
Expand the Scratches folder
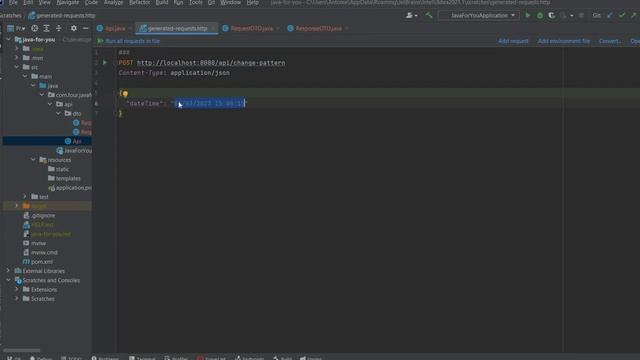tap(17, 299)
